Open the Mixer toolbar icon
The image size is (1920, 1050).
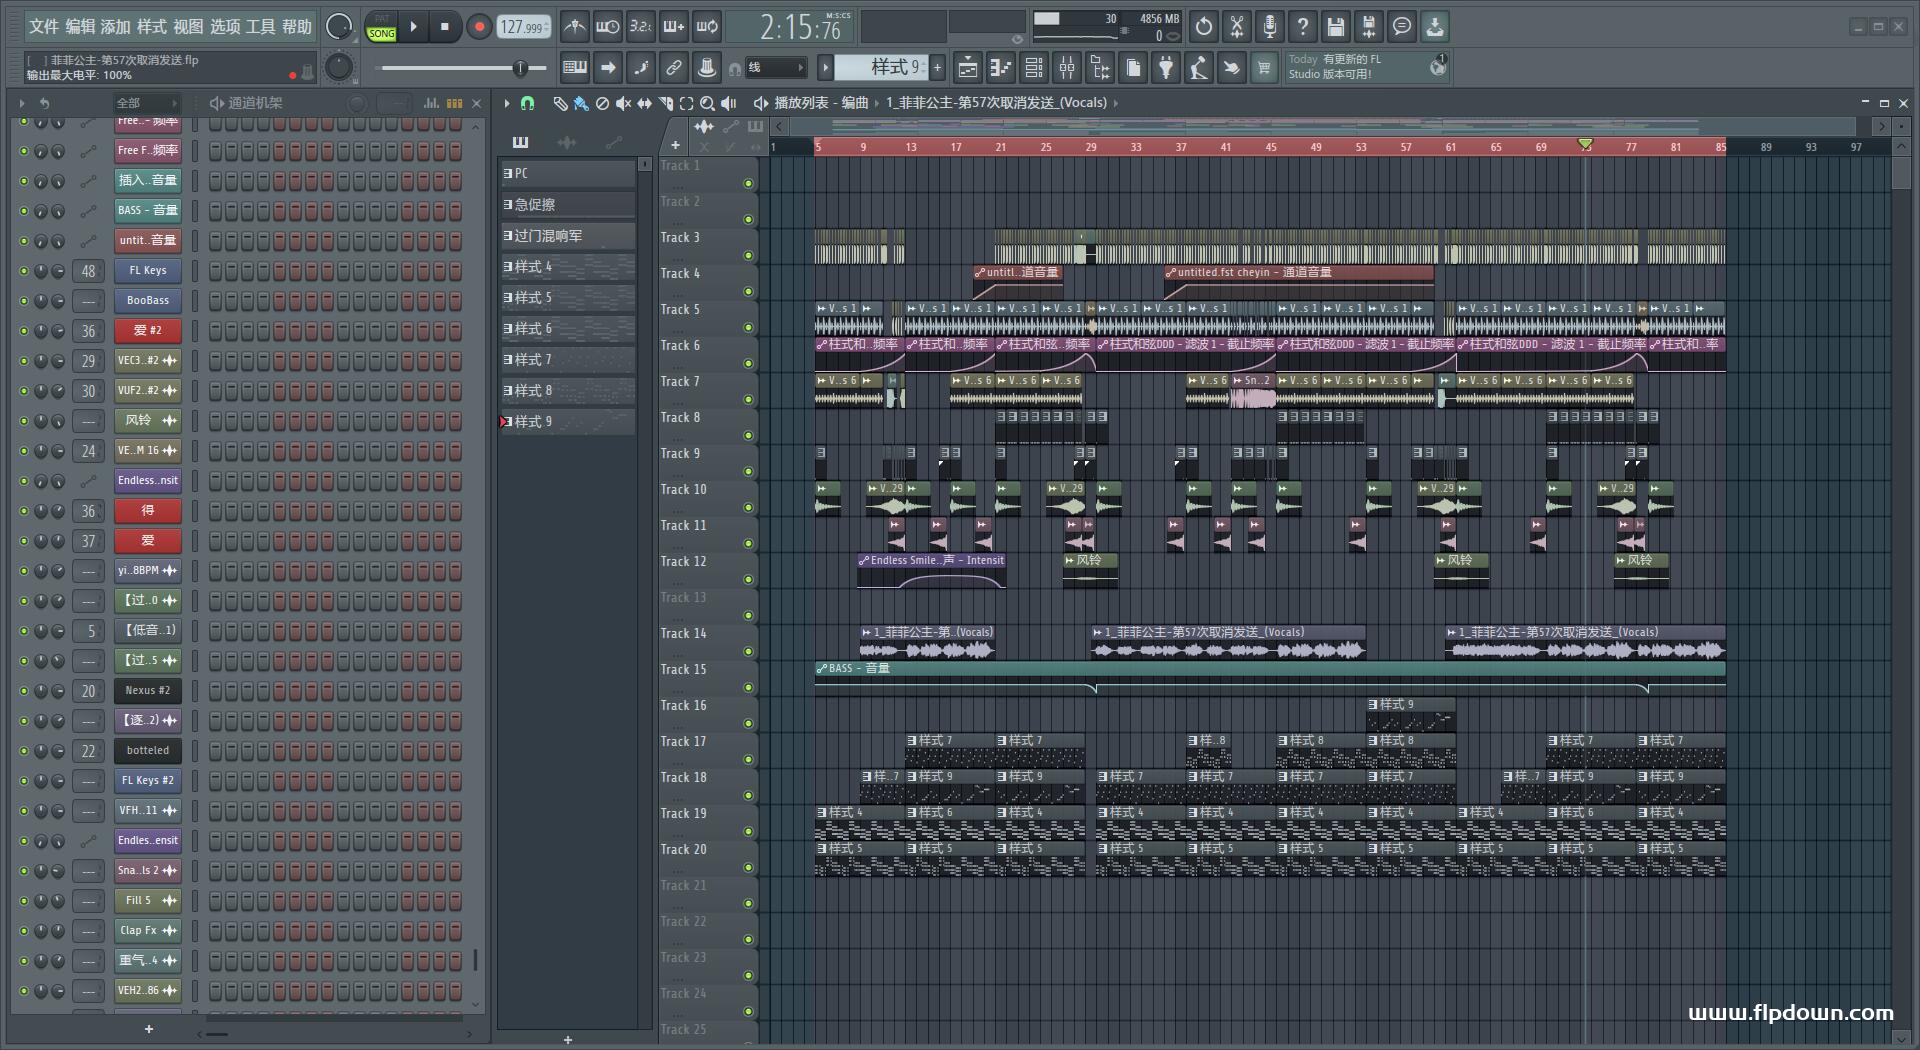[1067, 68]
